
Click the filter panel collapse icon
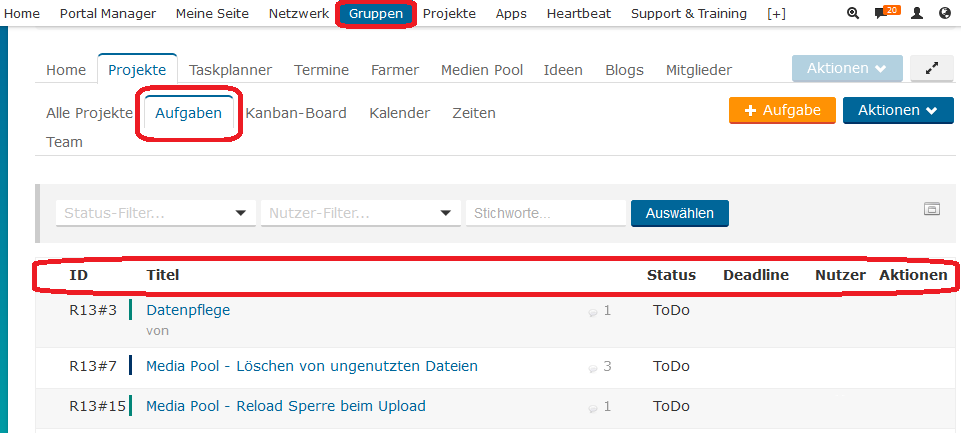pyautogui.click(x=932, y=209)
